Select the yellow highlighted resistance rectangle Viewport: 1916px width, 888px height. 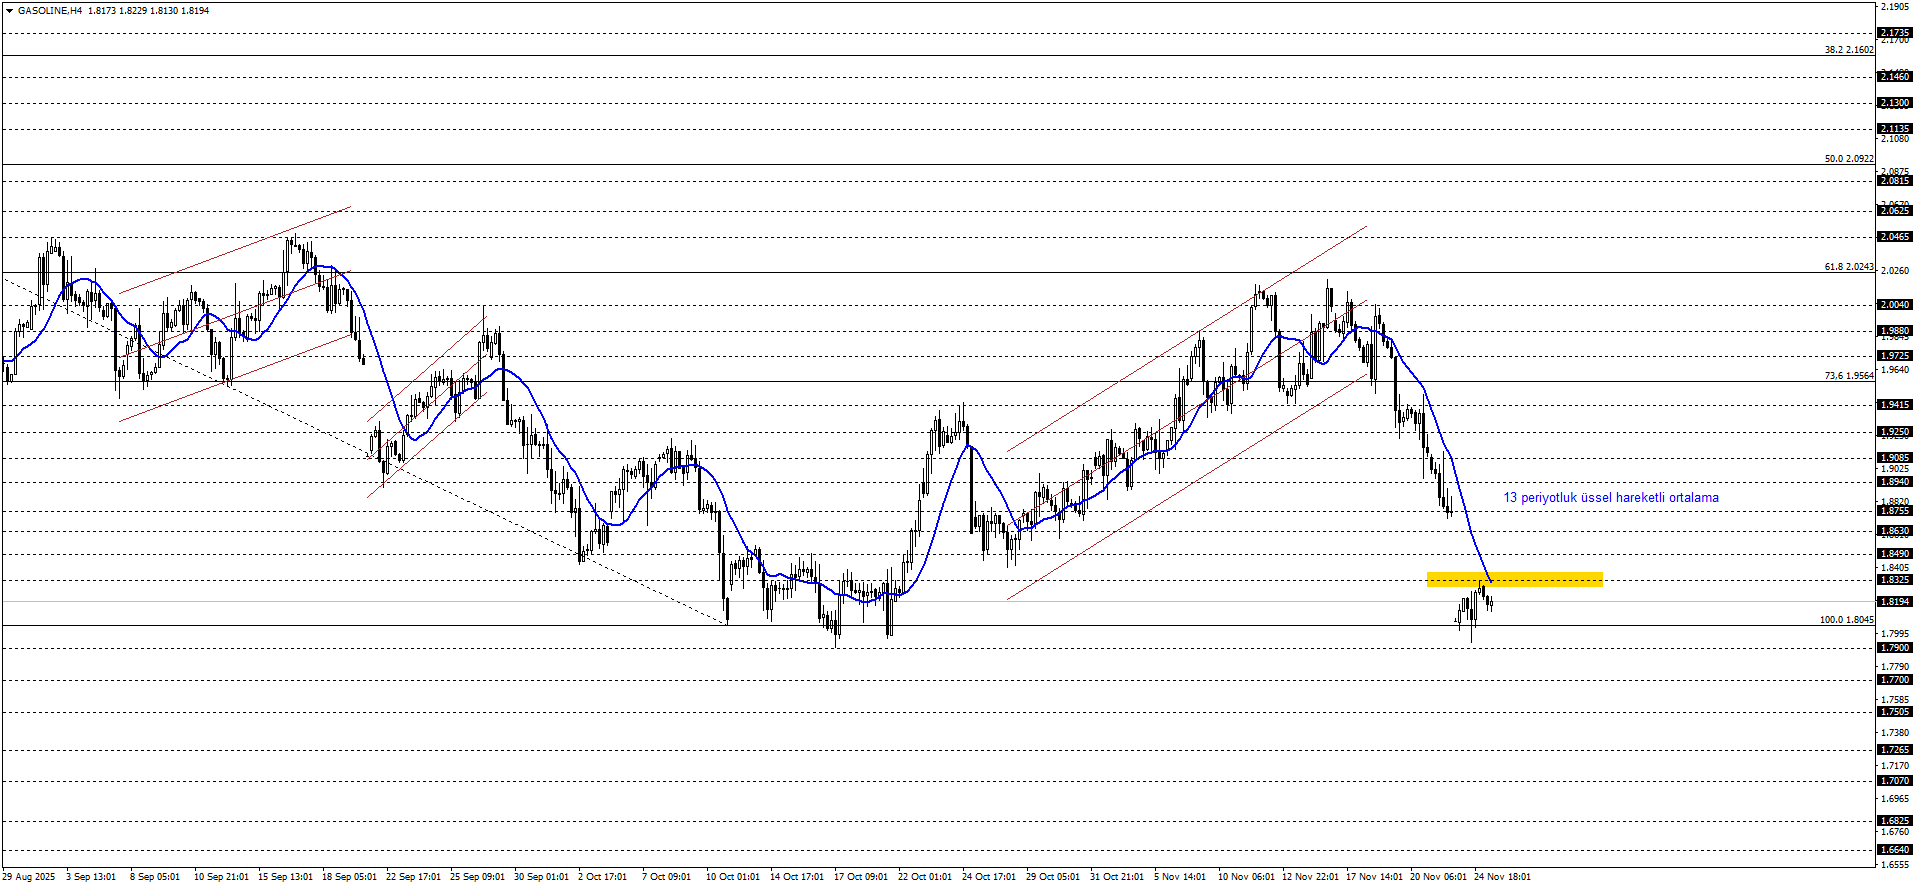pos(1514,579)
